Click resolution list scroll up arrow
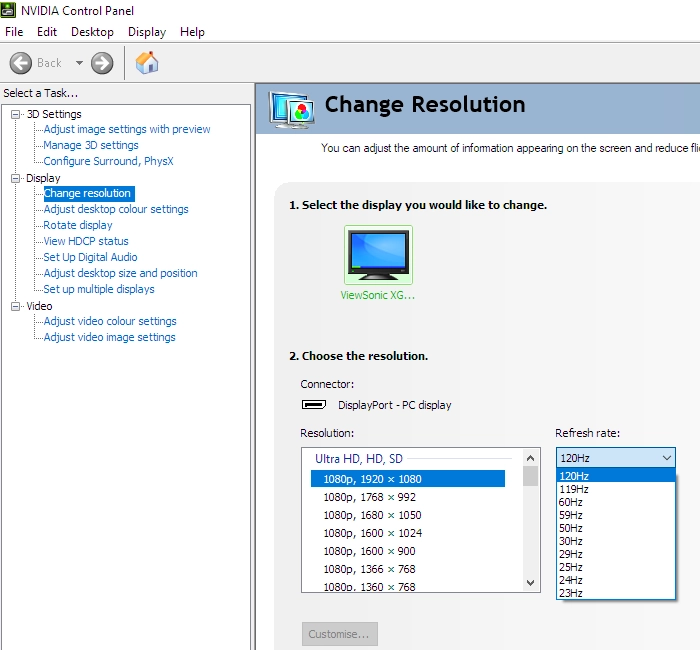This screenshot has height=650, width=700. pos(530,458)
